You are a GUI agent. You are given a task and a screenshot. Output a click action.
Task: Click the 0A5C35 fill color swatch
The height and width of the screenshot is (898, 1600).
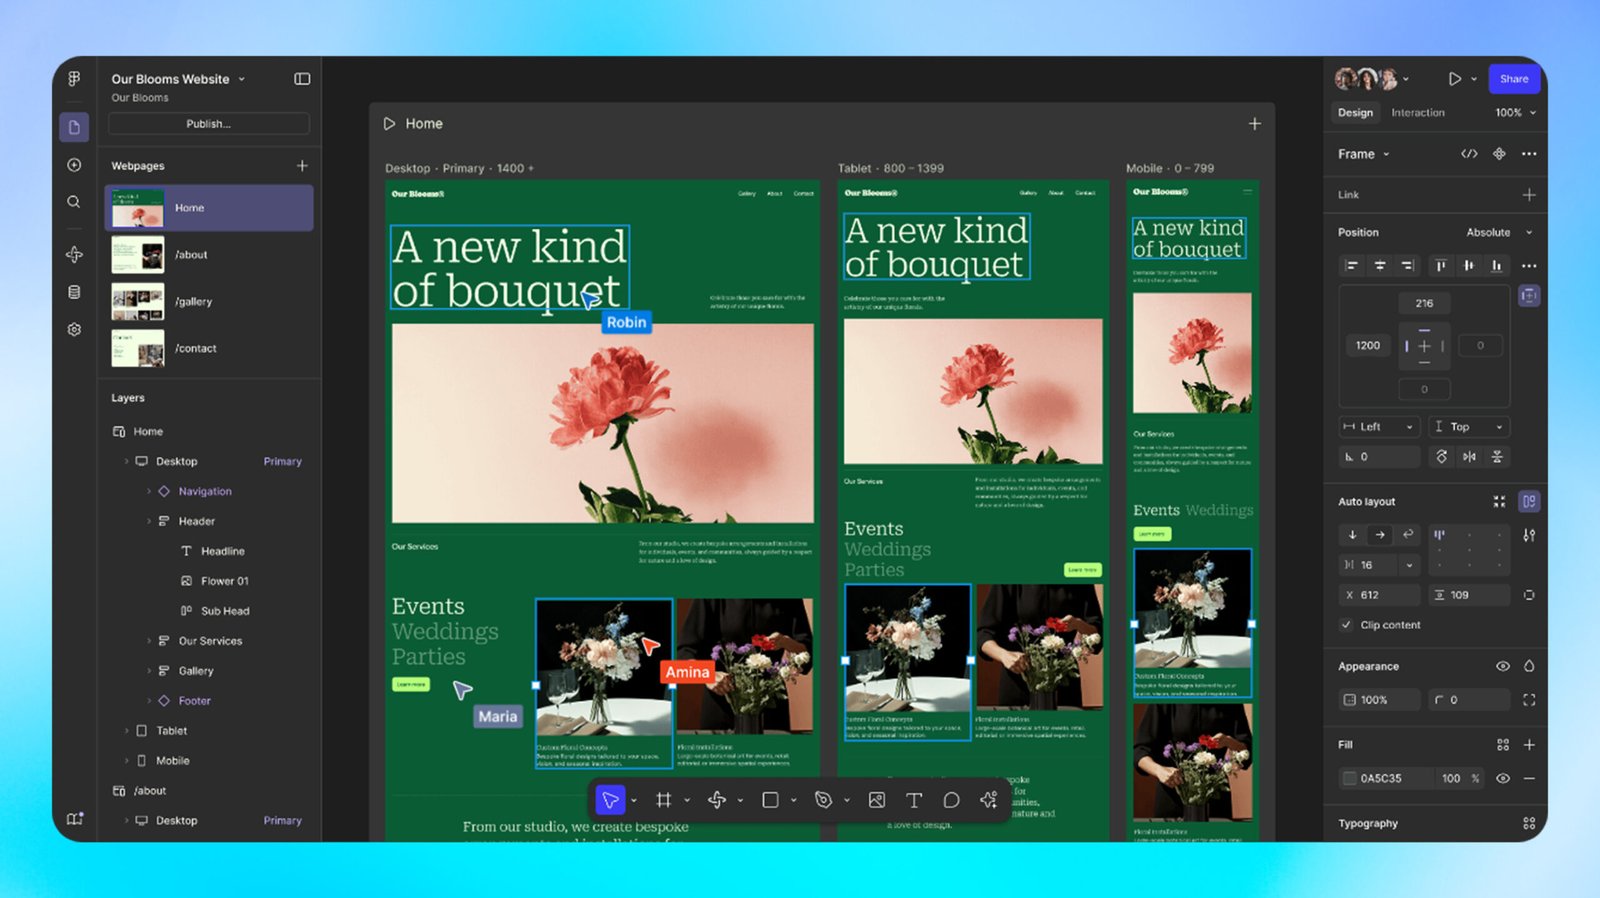[x=1350, y=778]
